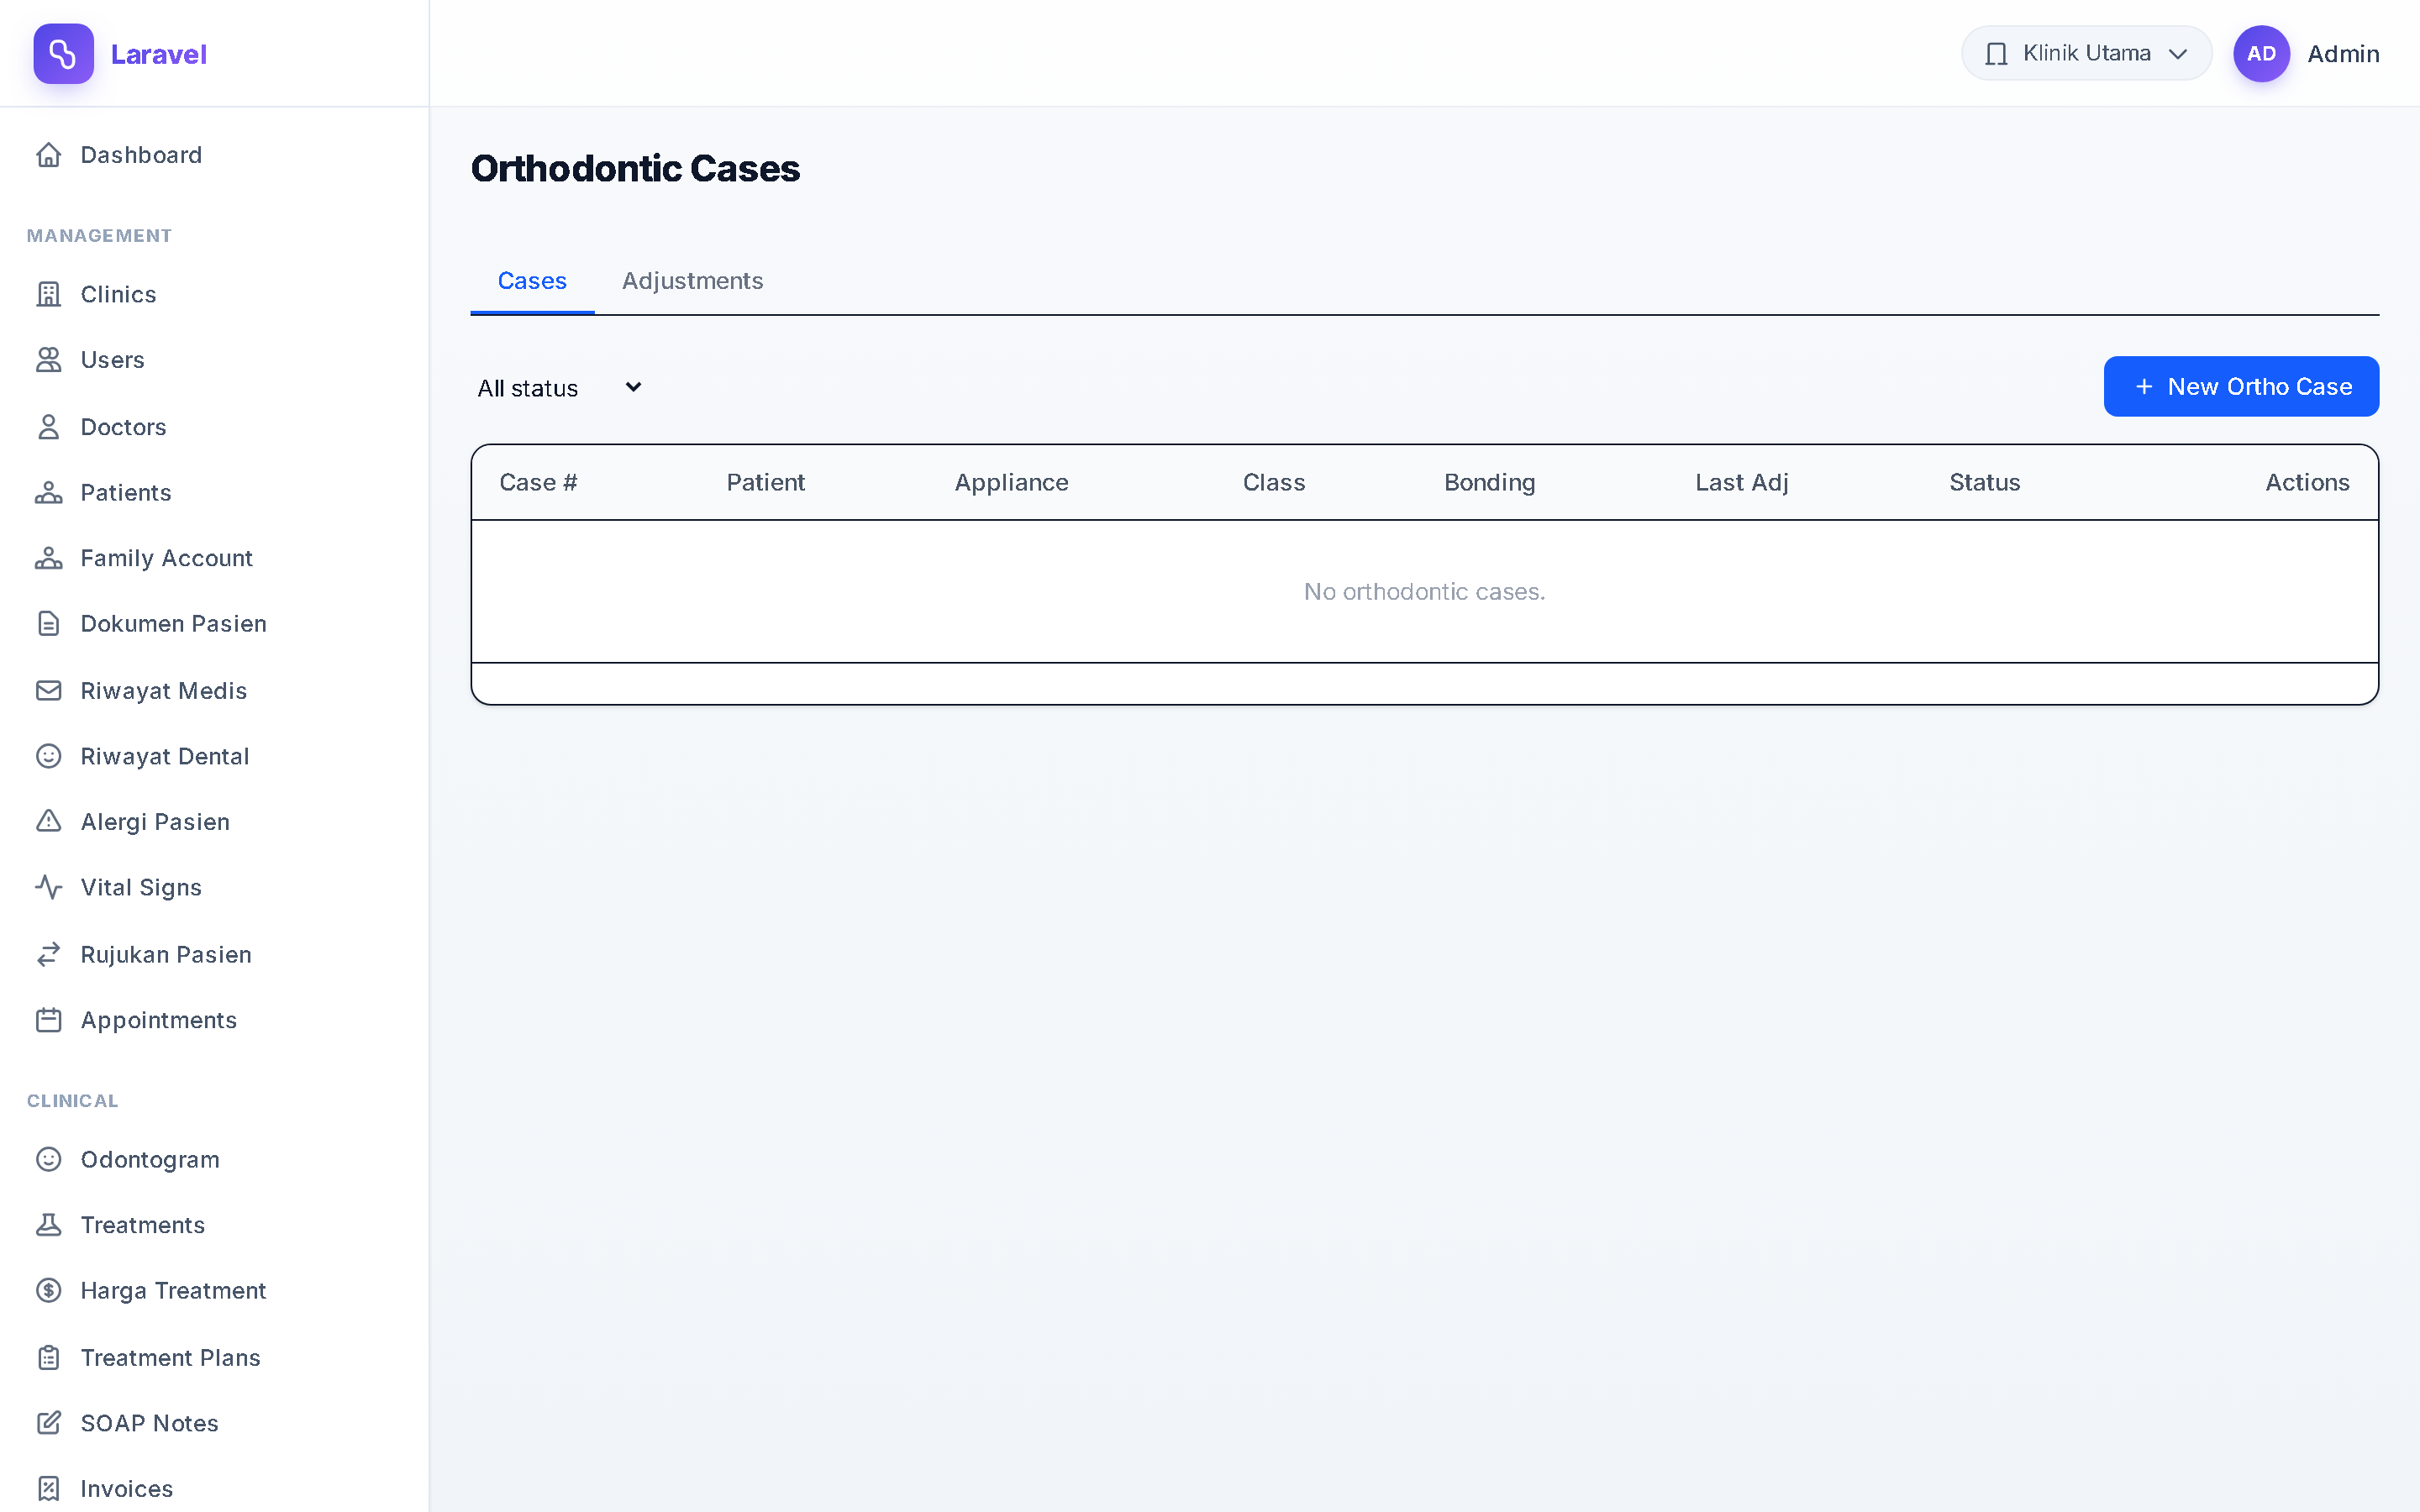This screenshot has height=1512, width=2420.
Task: Switch to the Cases tab
Action: (532, 281)
